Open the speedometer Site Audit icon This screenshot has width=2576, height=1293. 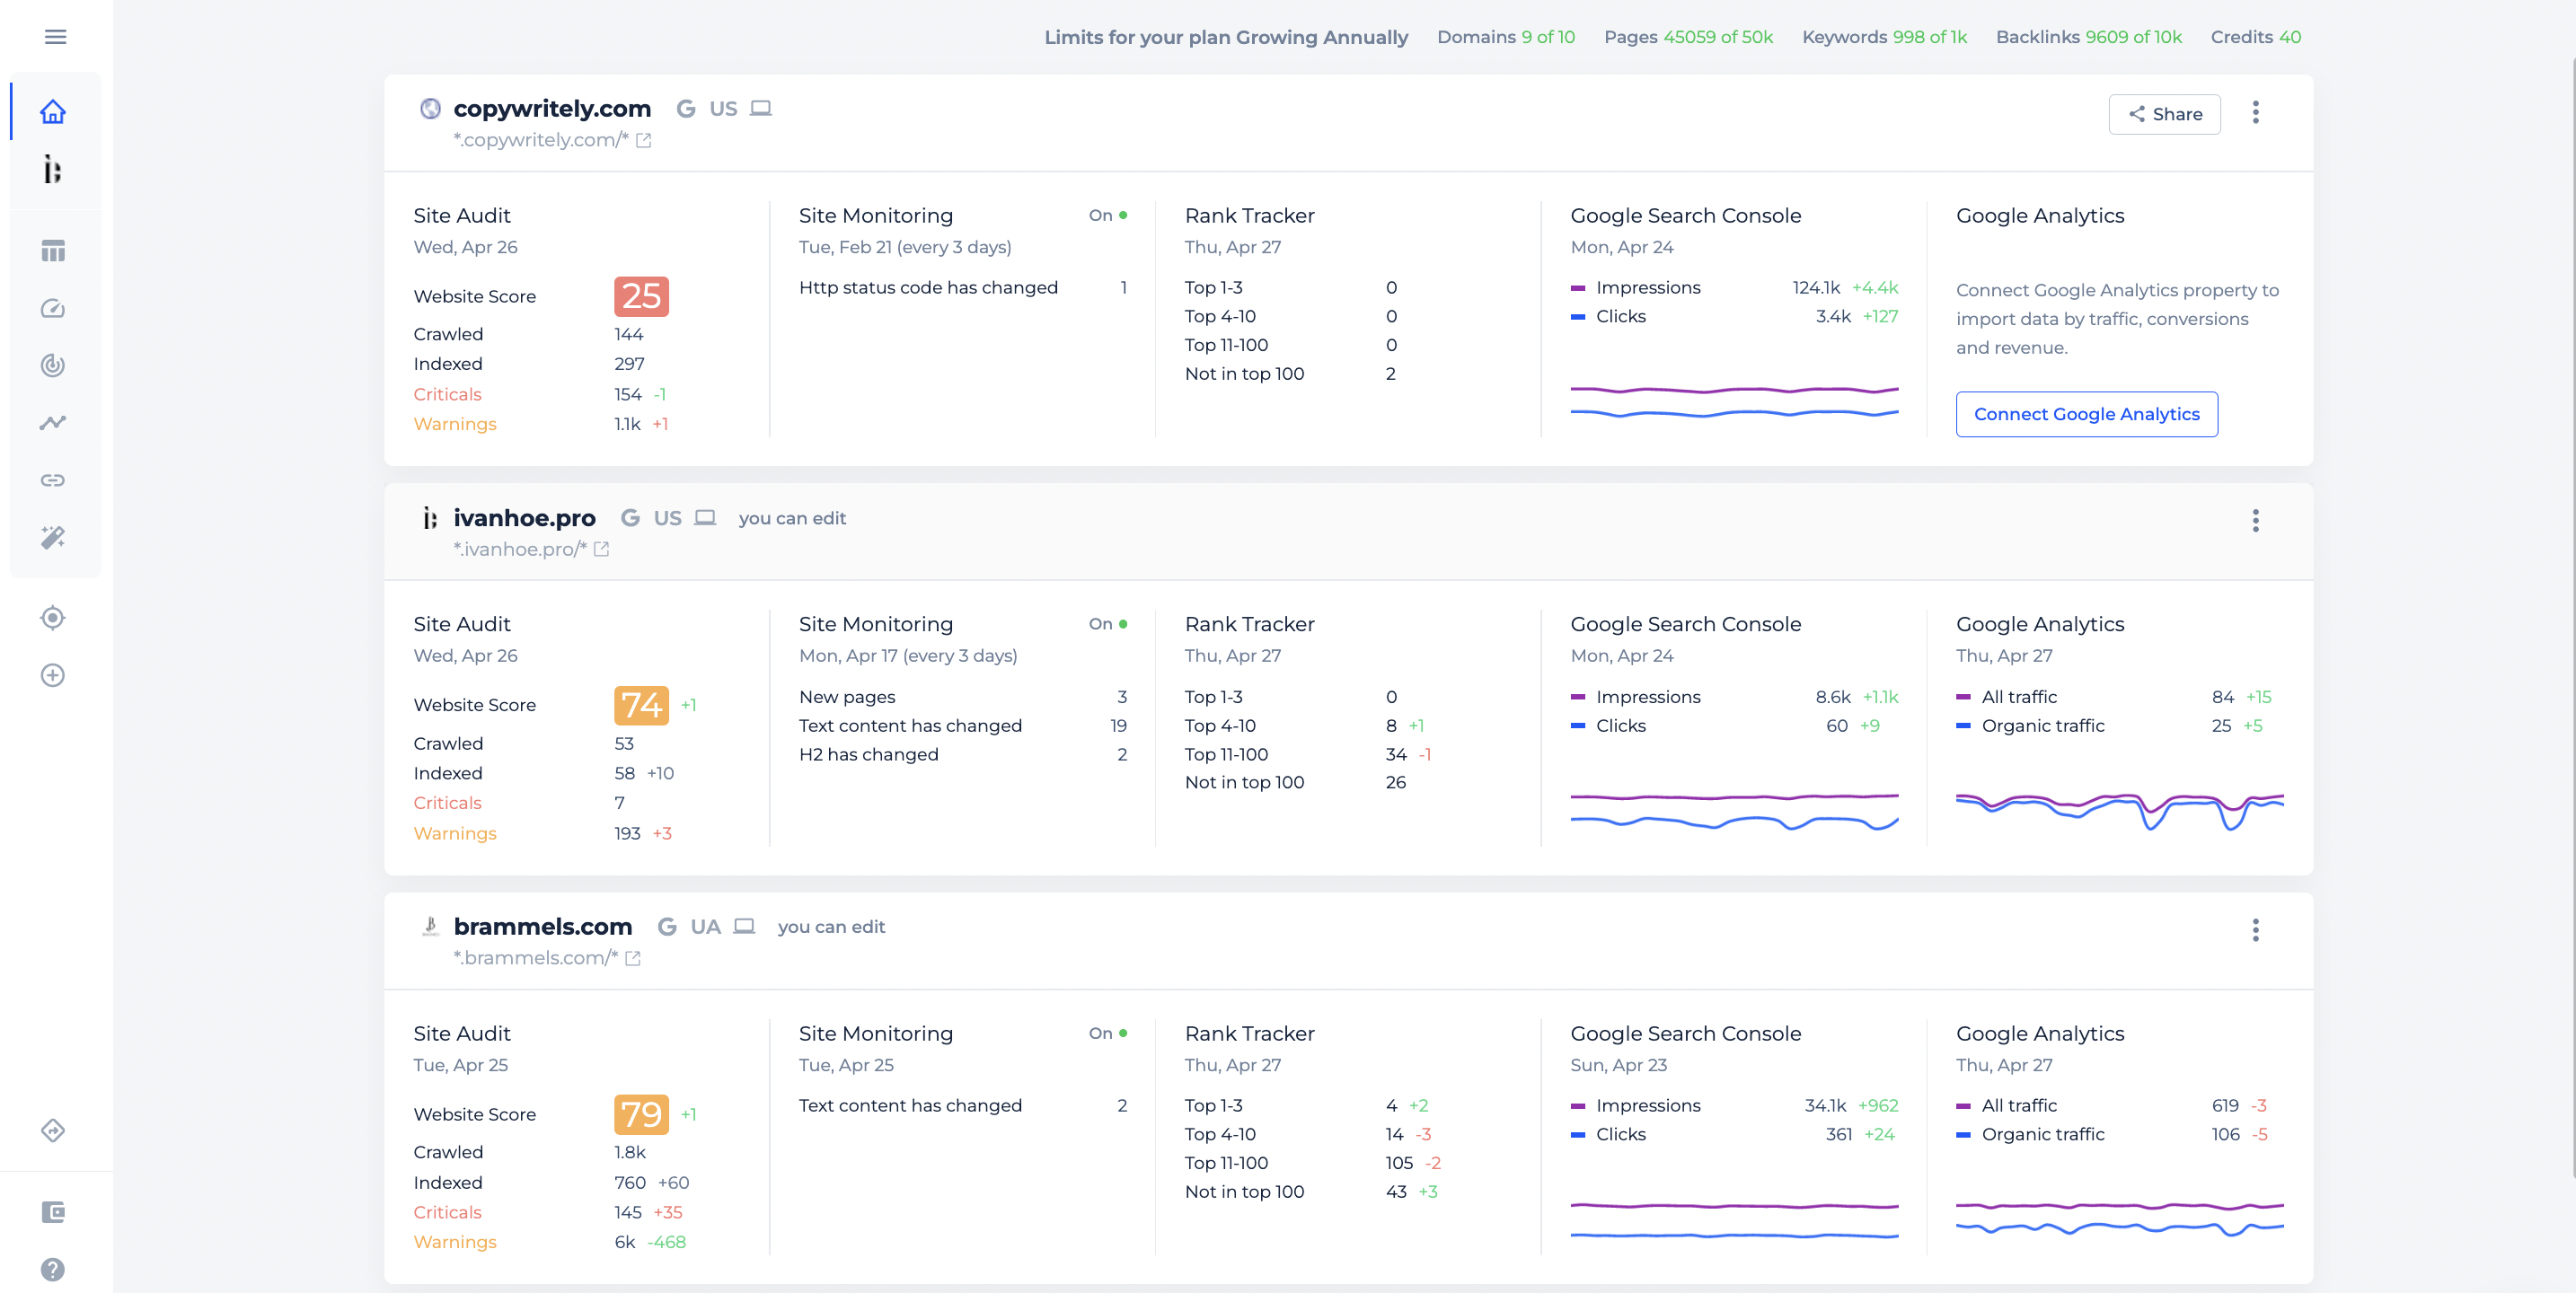(x=53, y=308)
